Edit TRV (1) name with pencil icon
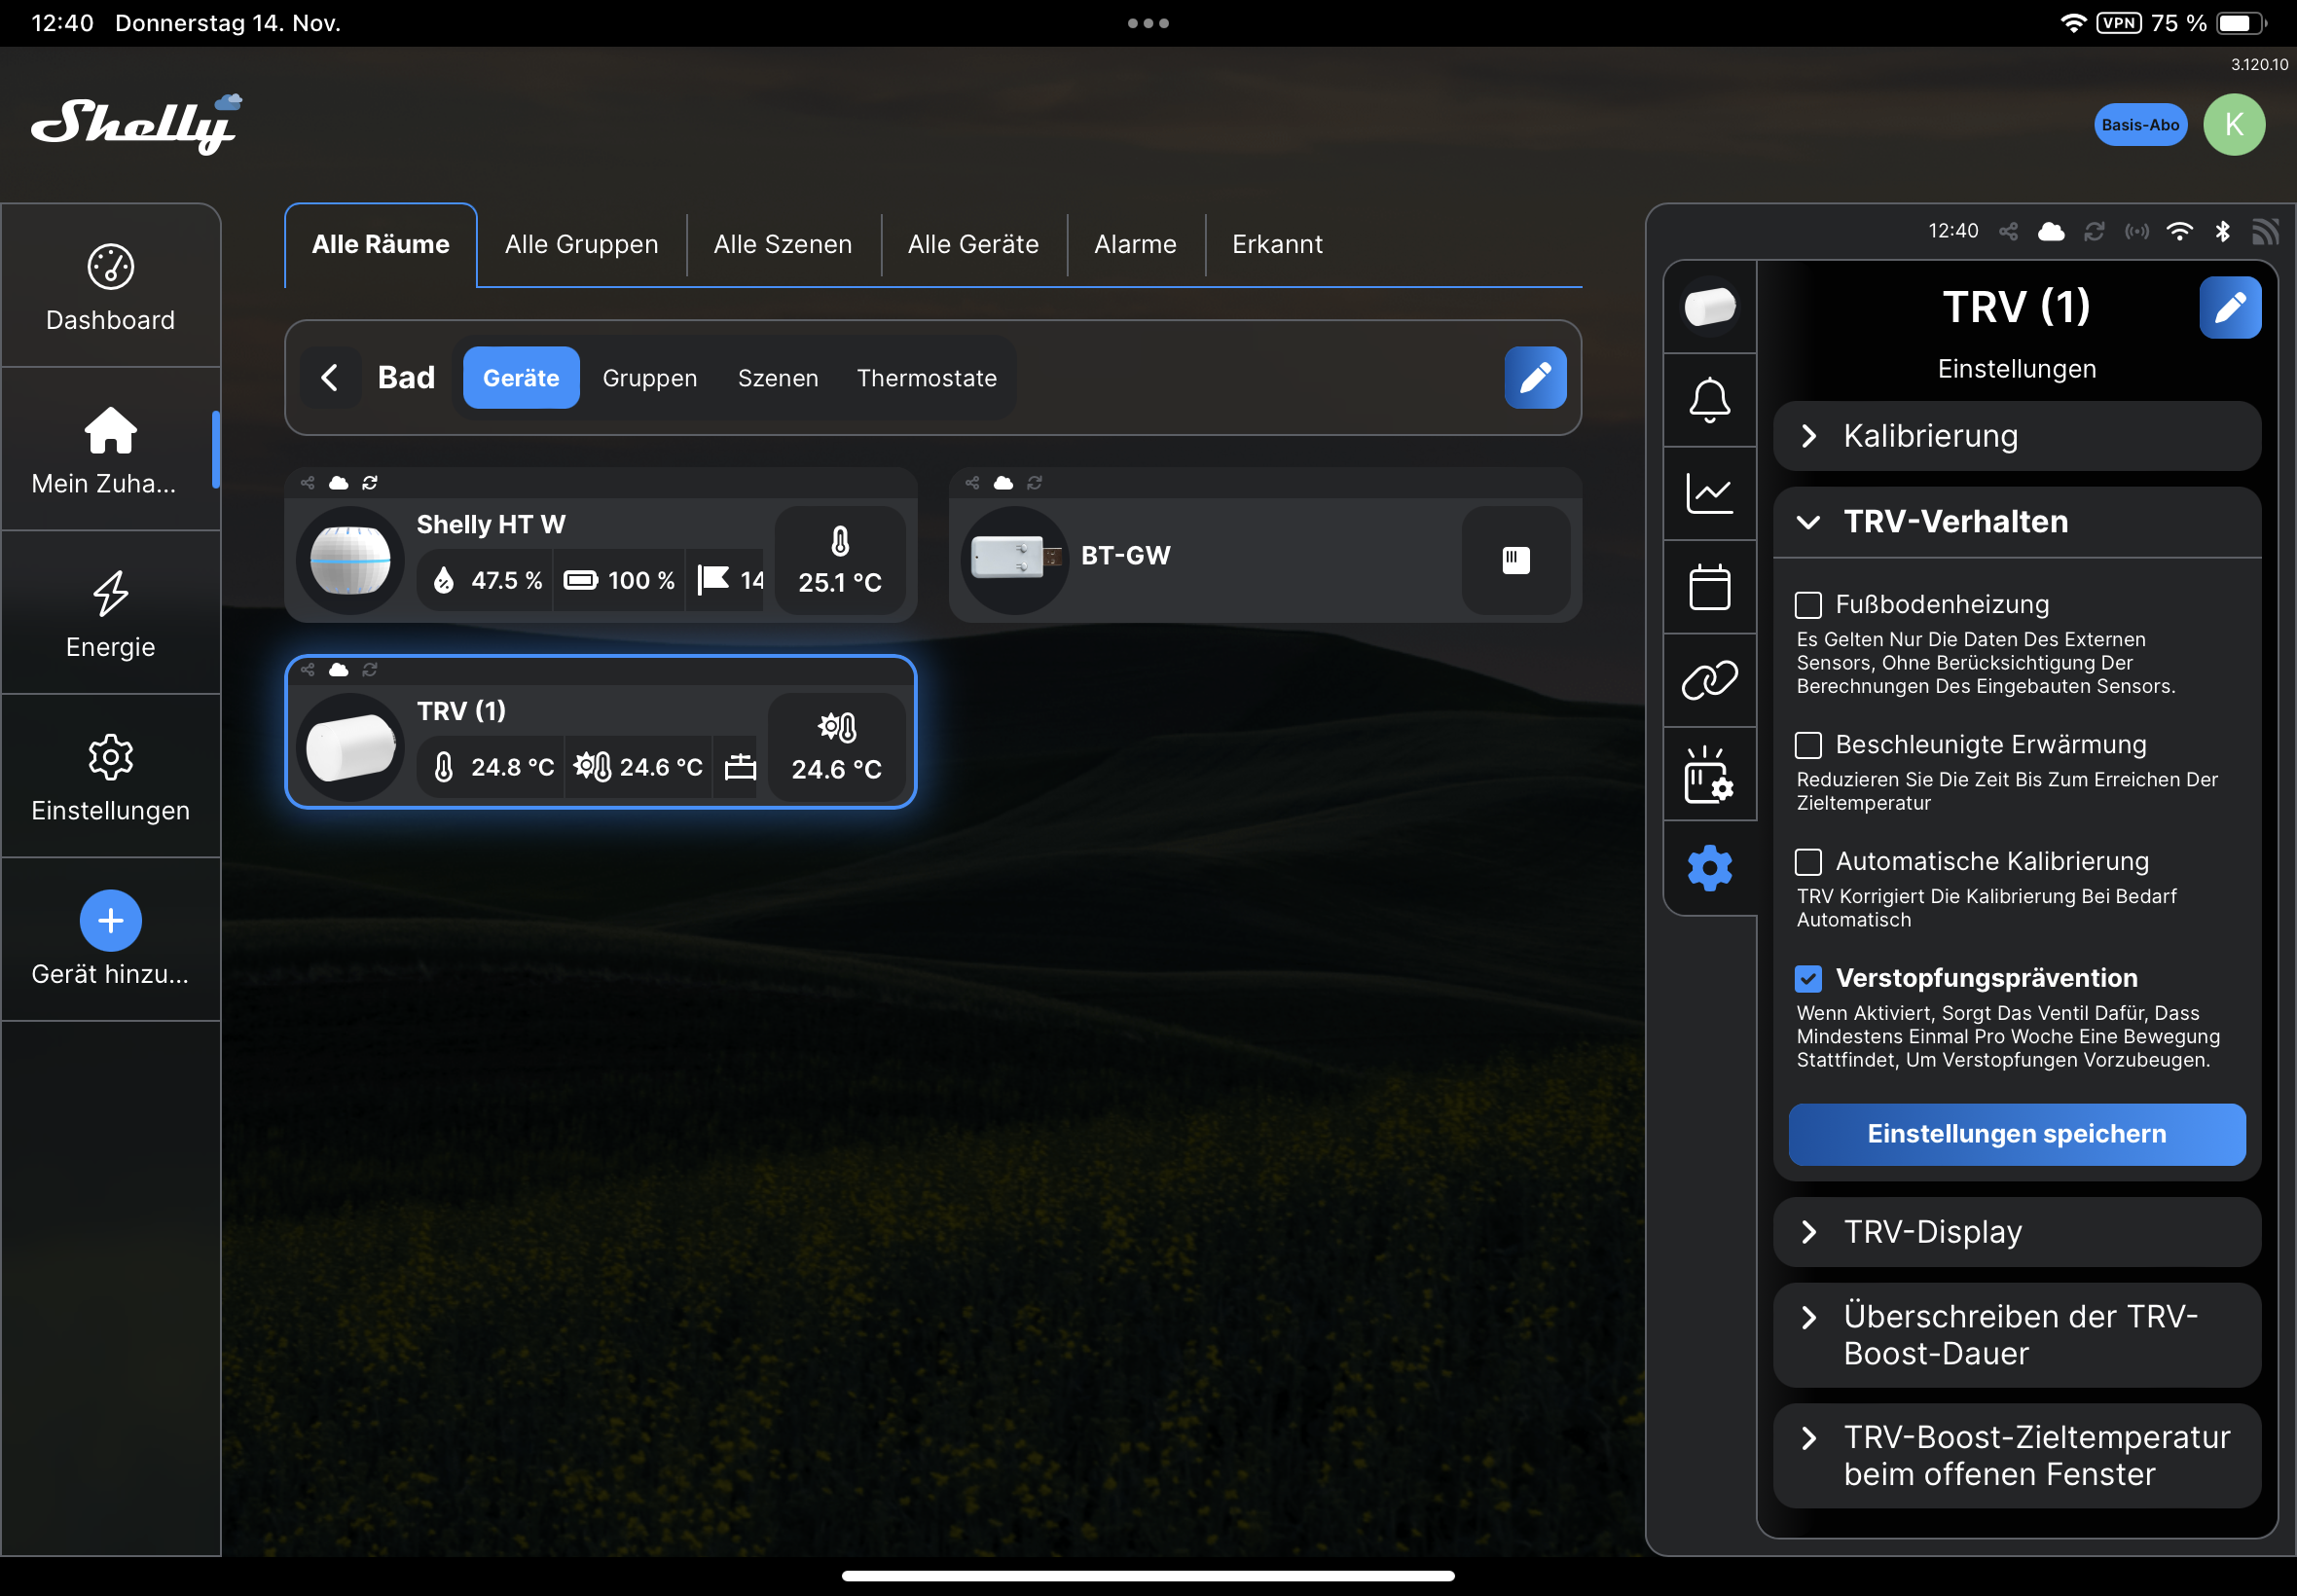 2229,308
